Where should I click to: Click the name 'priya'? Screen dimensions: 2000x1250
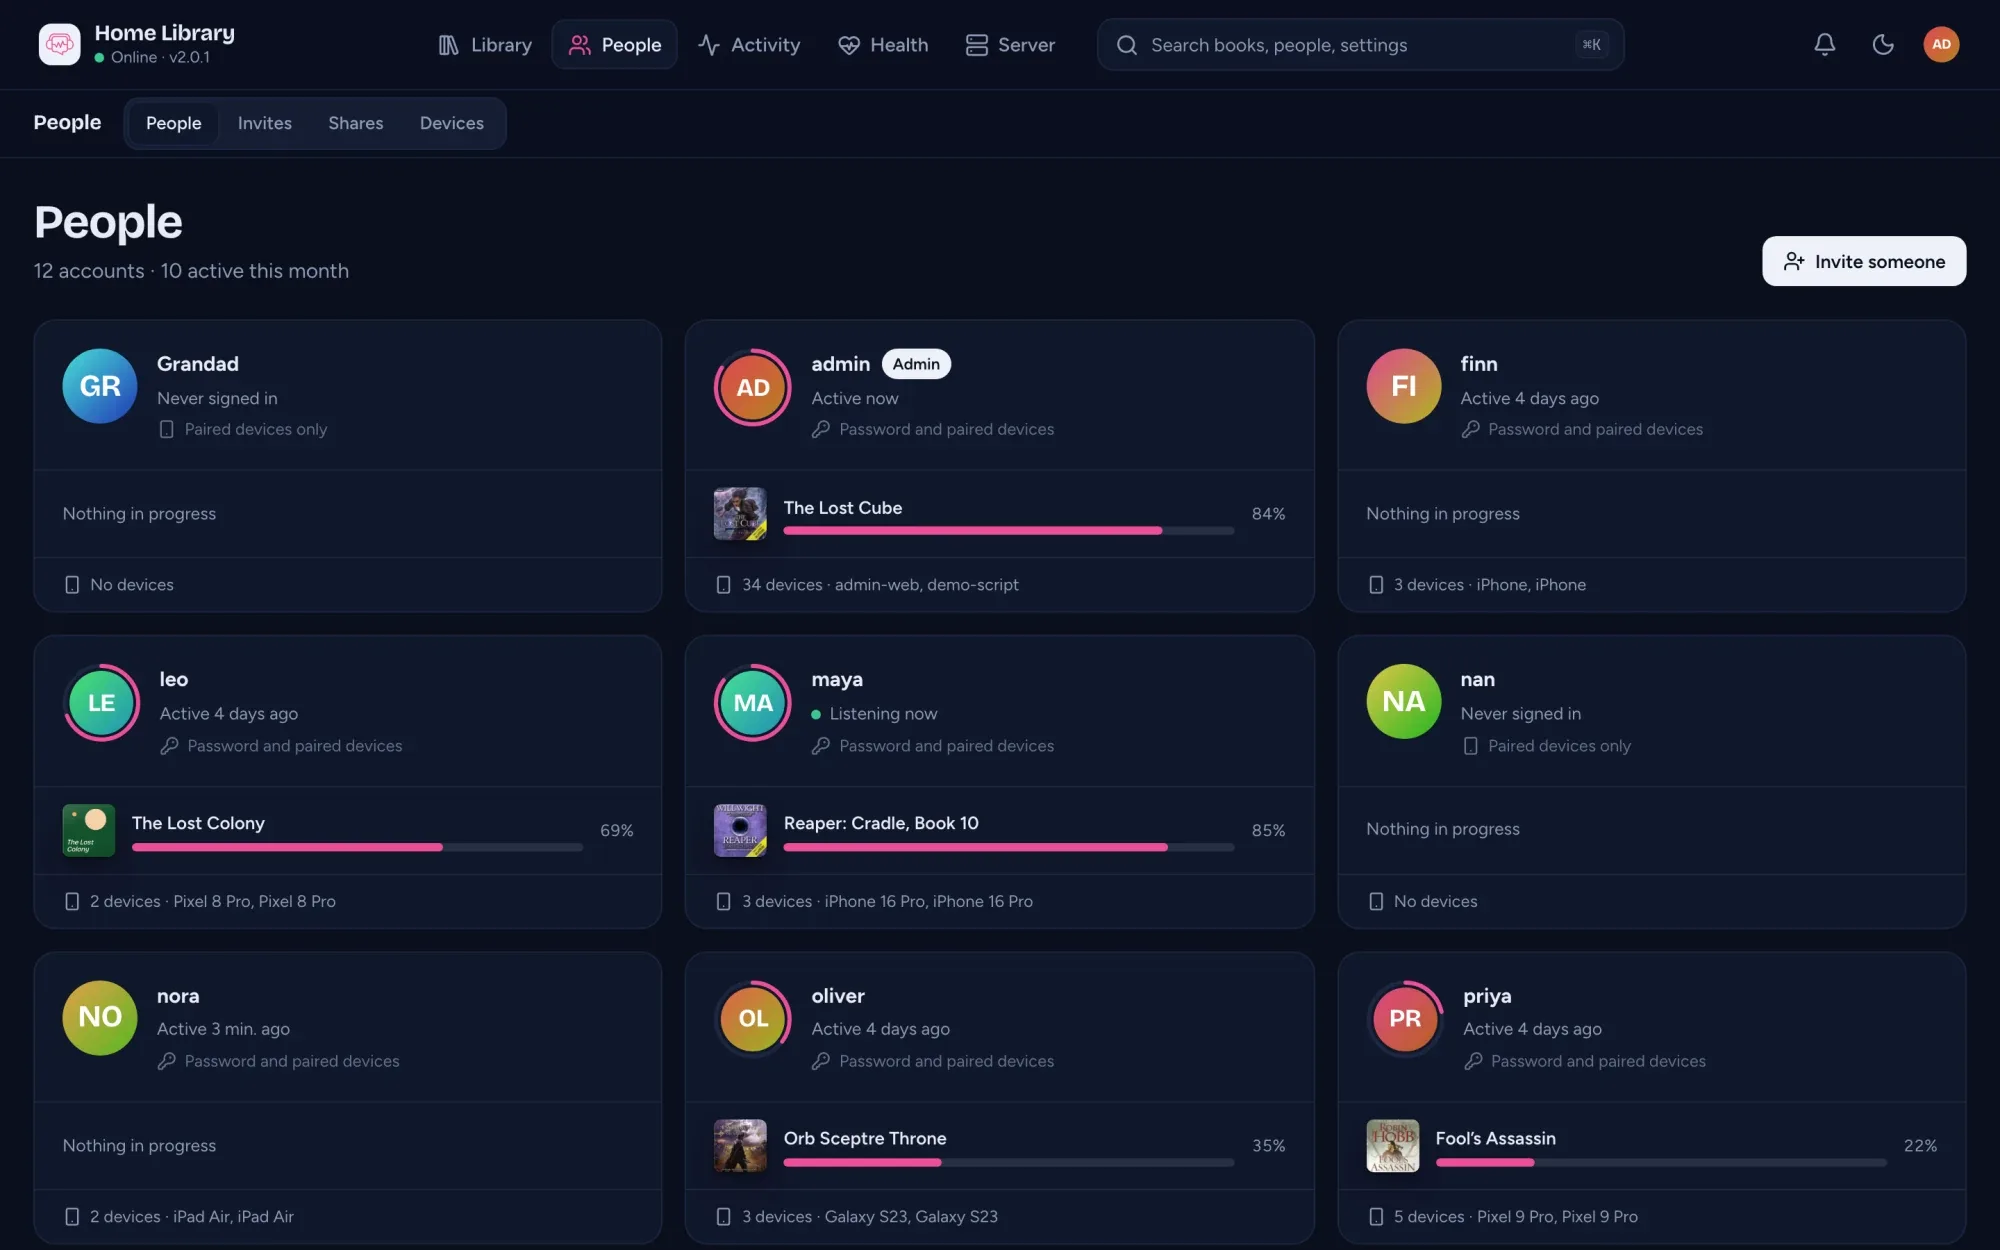(x=1487, y=996)
